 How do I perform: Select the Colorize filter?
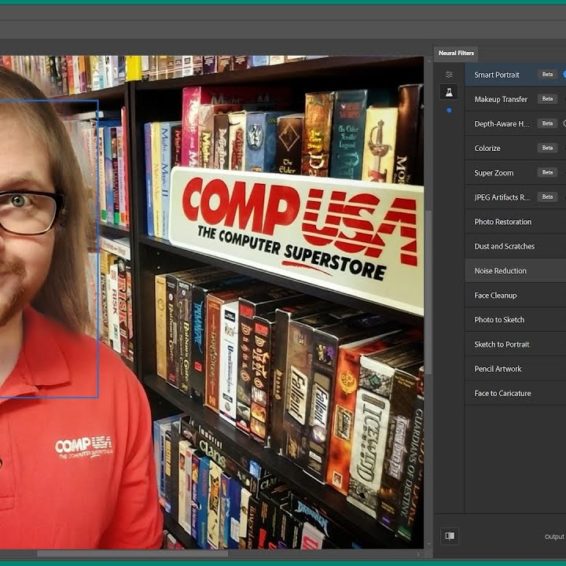pyautogui.click(x=515, y=148)
